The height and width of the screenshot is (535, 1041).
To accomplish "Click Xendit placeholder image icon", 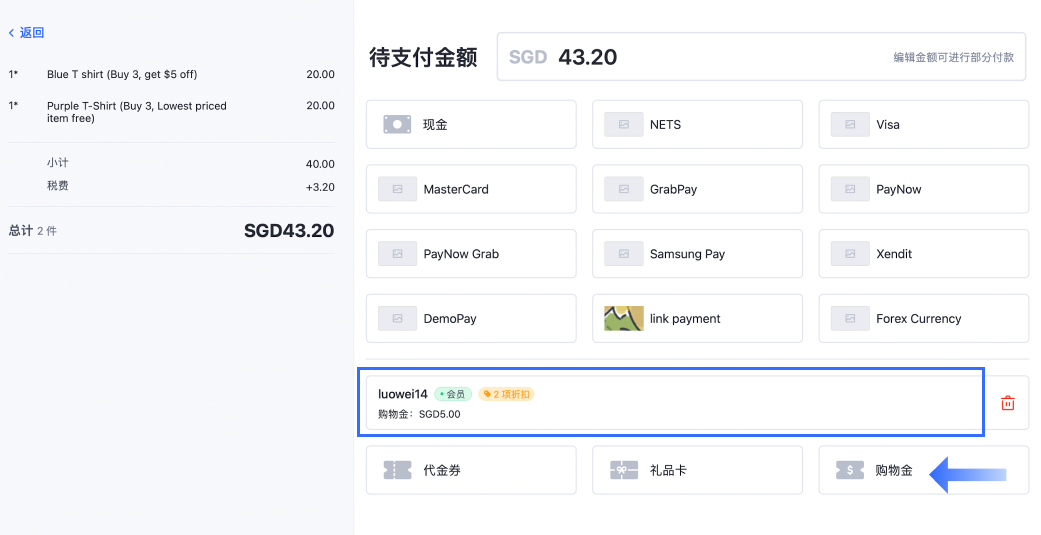I will tap(850, 254).
